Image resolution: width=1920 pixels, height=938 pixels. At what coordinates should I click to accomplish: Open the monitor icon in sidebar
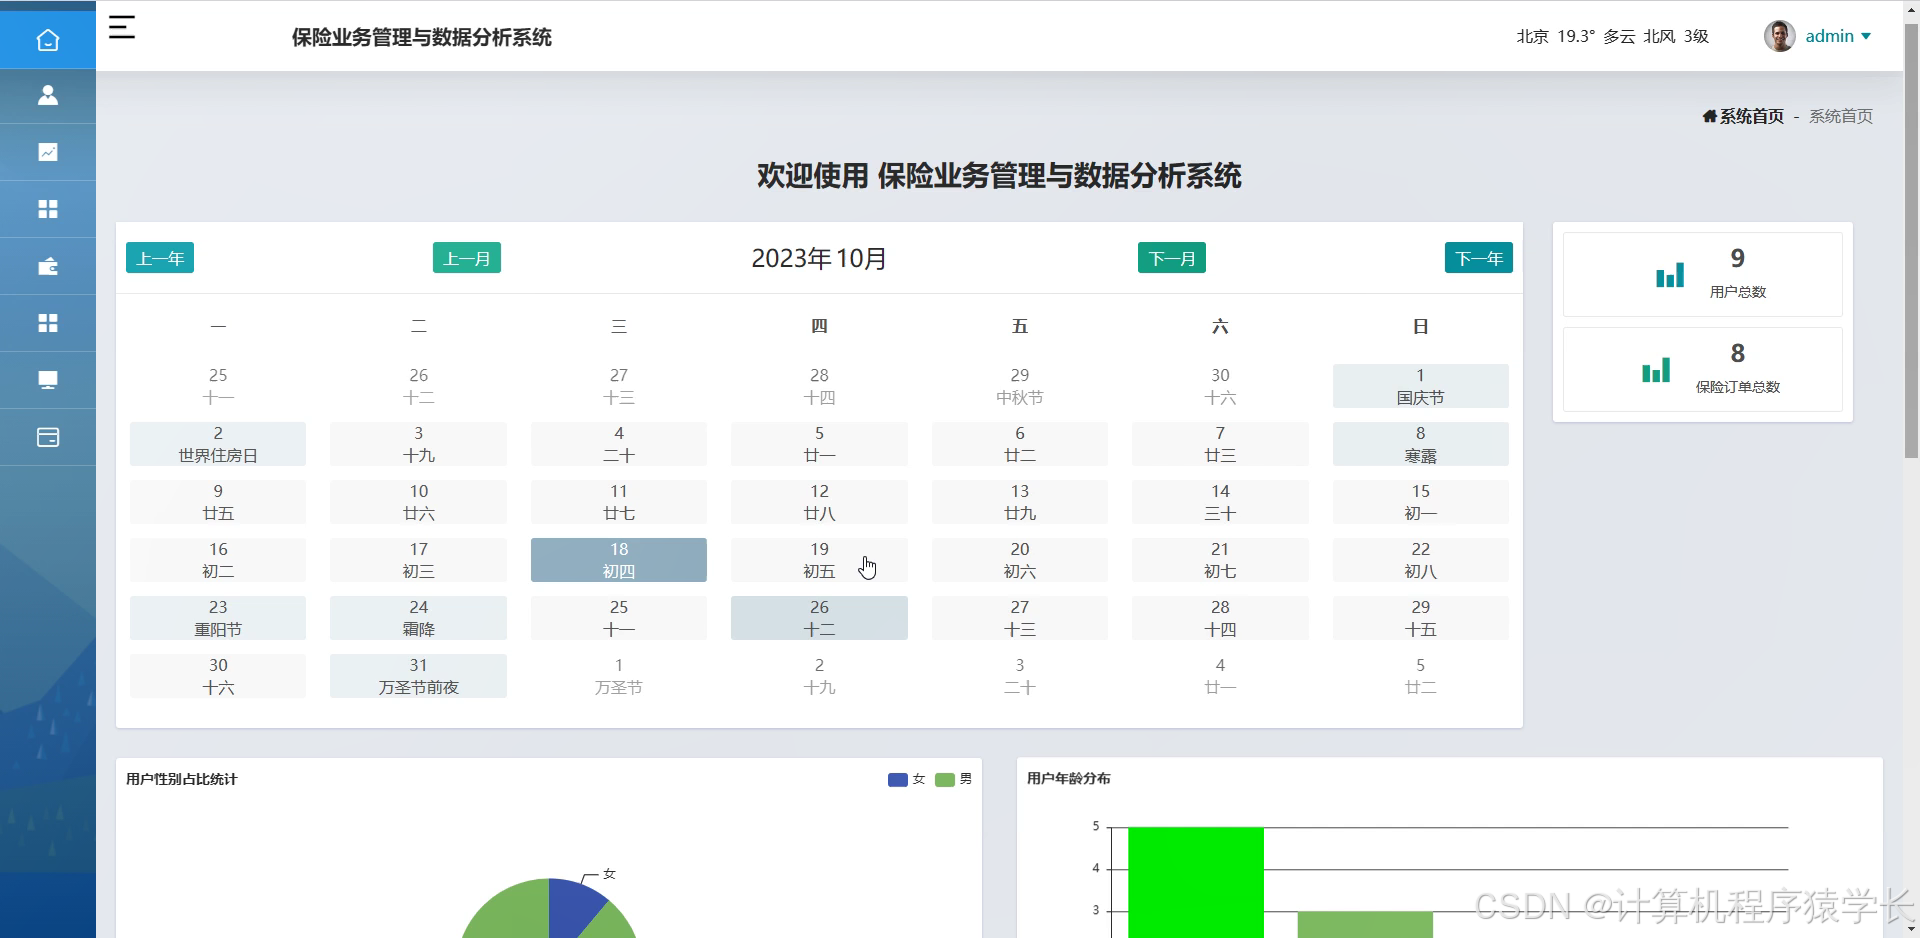(x=47, y=380)
